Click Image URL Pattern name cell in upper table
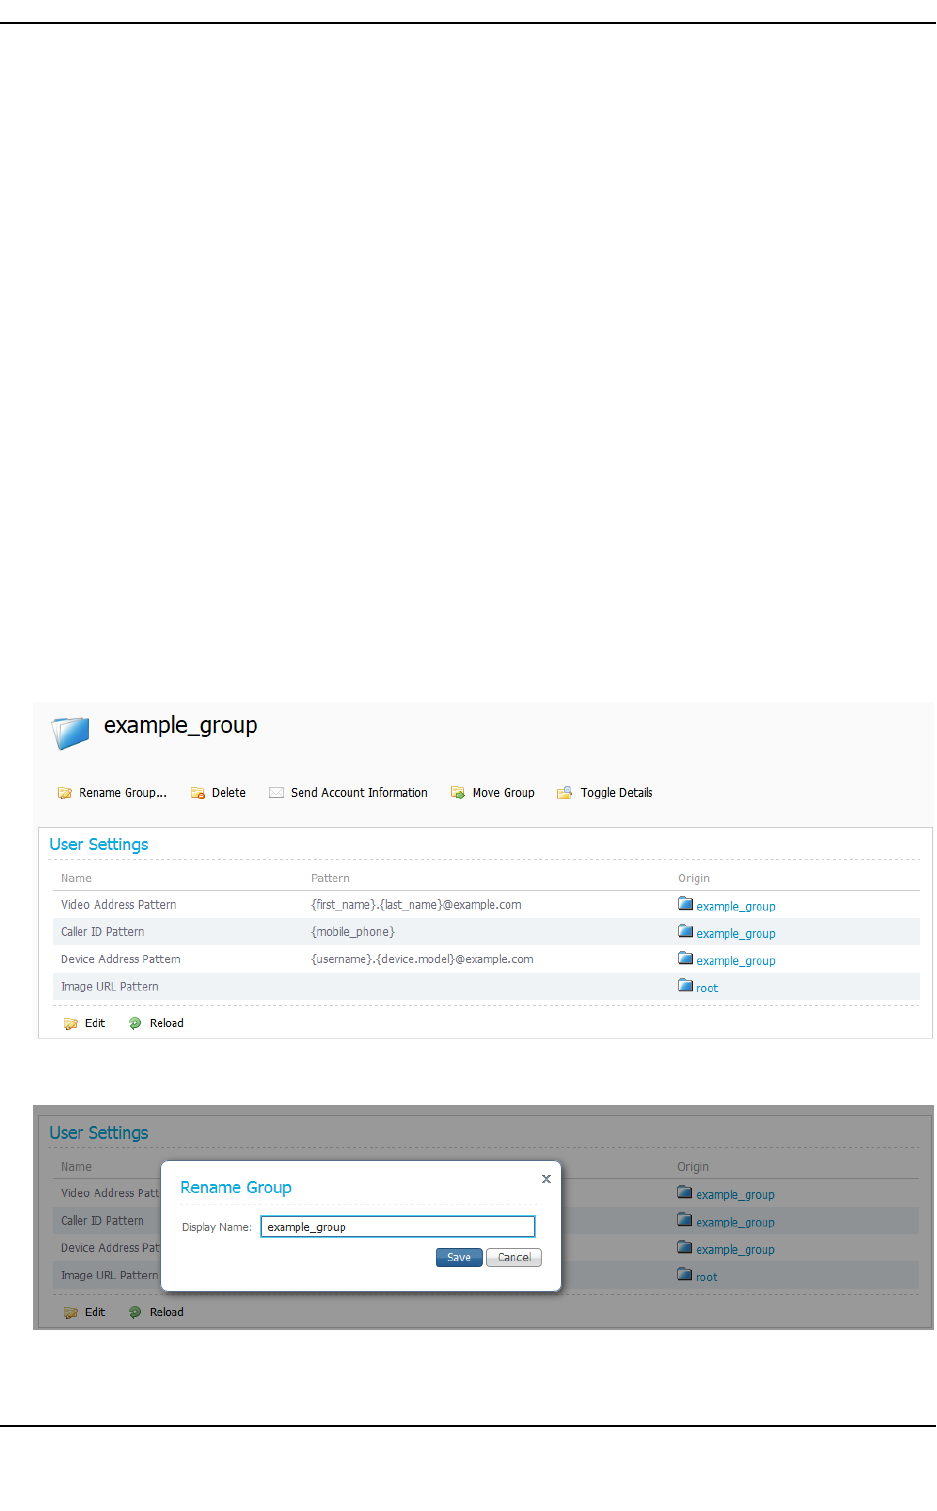Screen dimensions: 937x1511 click(110, 987)
